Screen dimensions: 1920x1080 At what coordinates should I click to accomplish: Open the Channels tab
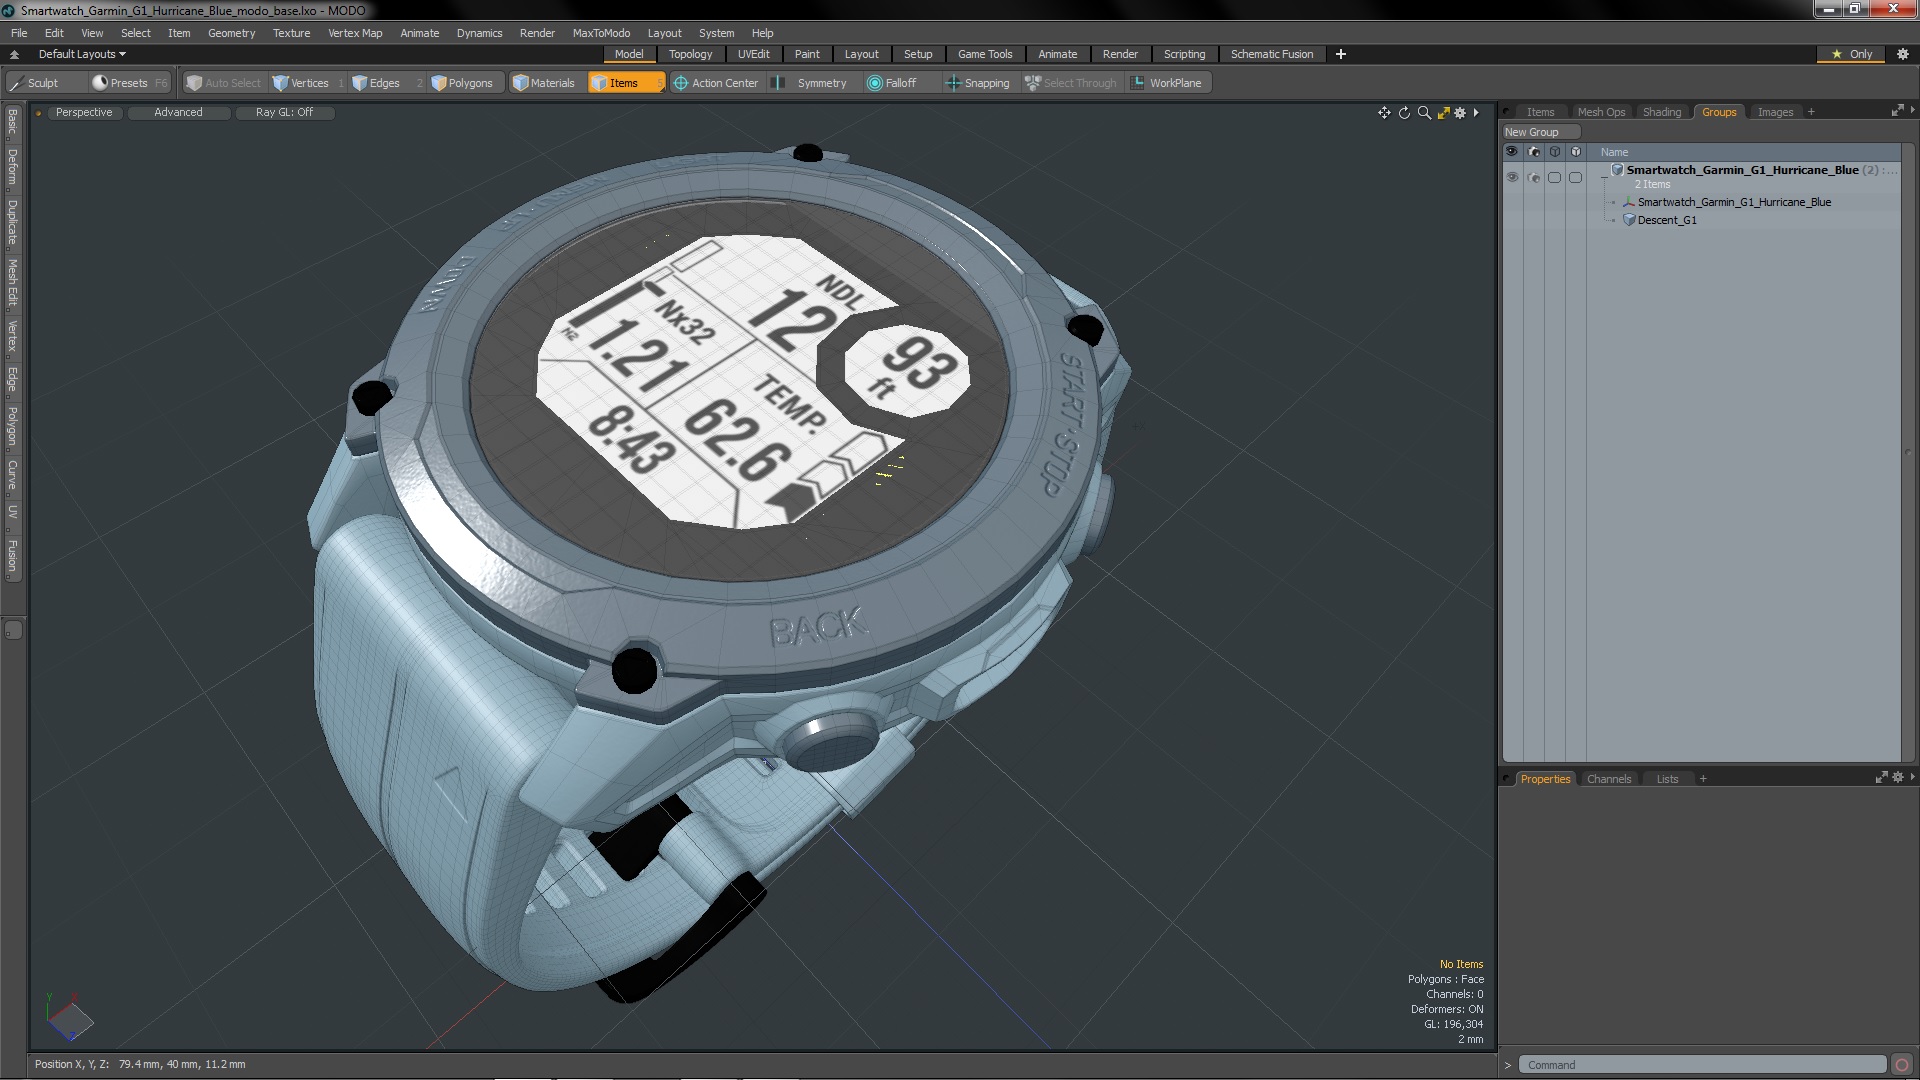pos(1608,779)
